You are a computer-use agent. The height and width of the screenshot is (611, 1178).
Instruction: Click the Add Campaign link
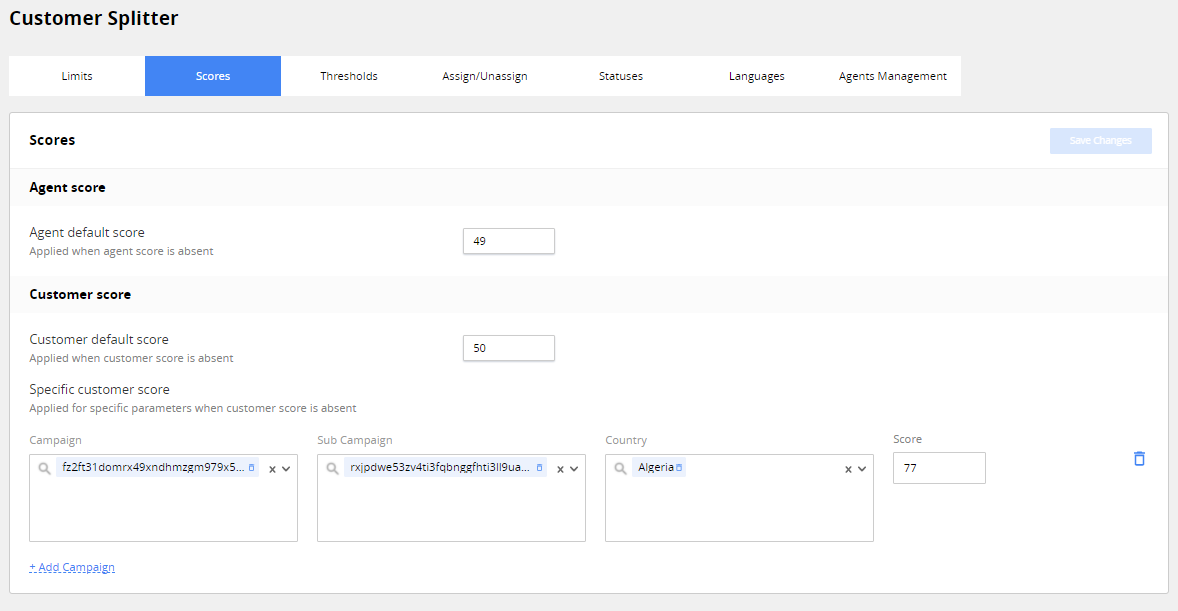(72, 567)
